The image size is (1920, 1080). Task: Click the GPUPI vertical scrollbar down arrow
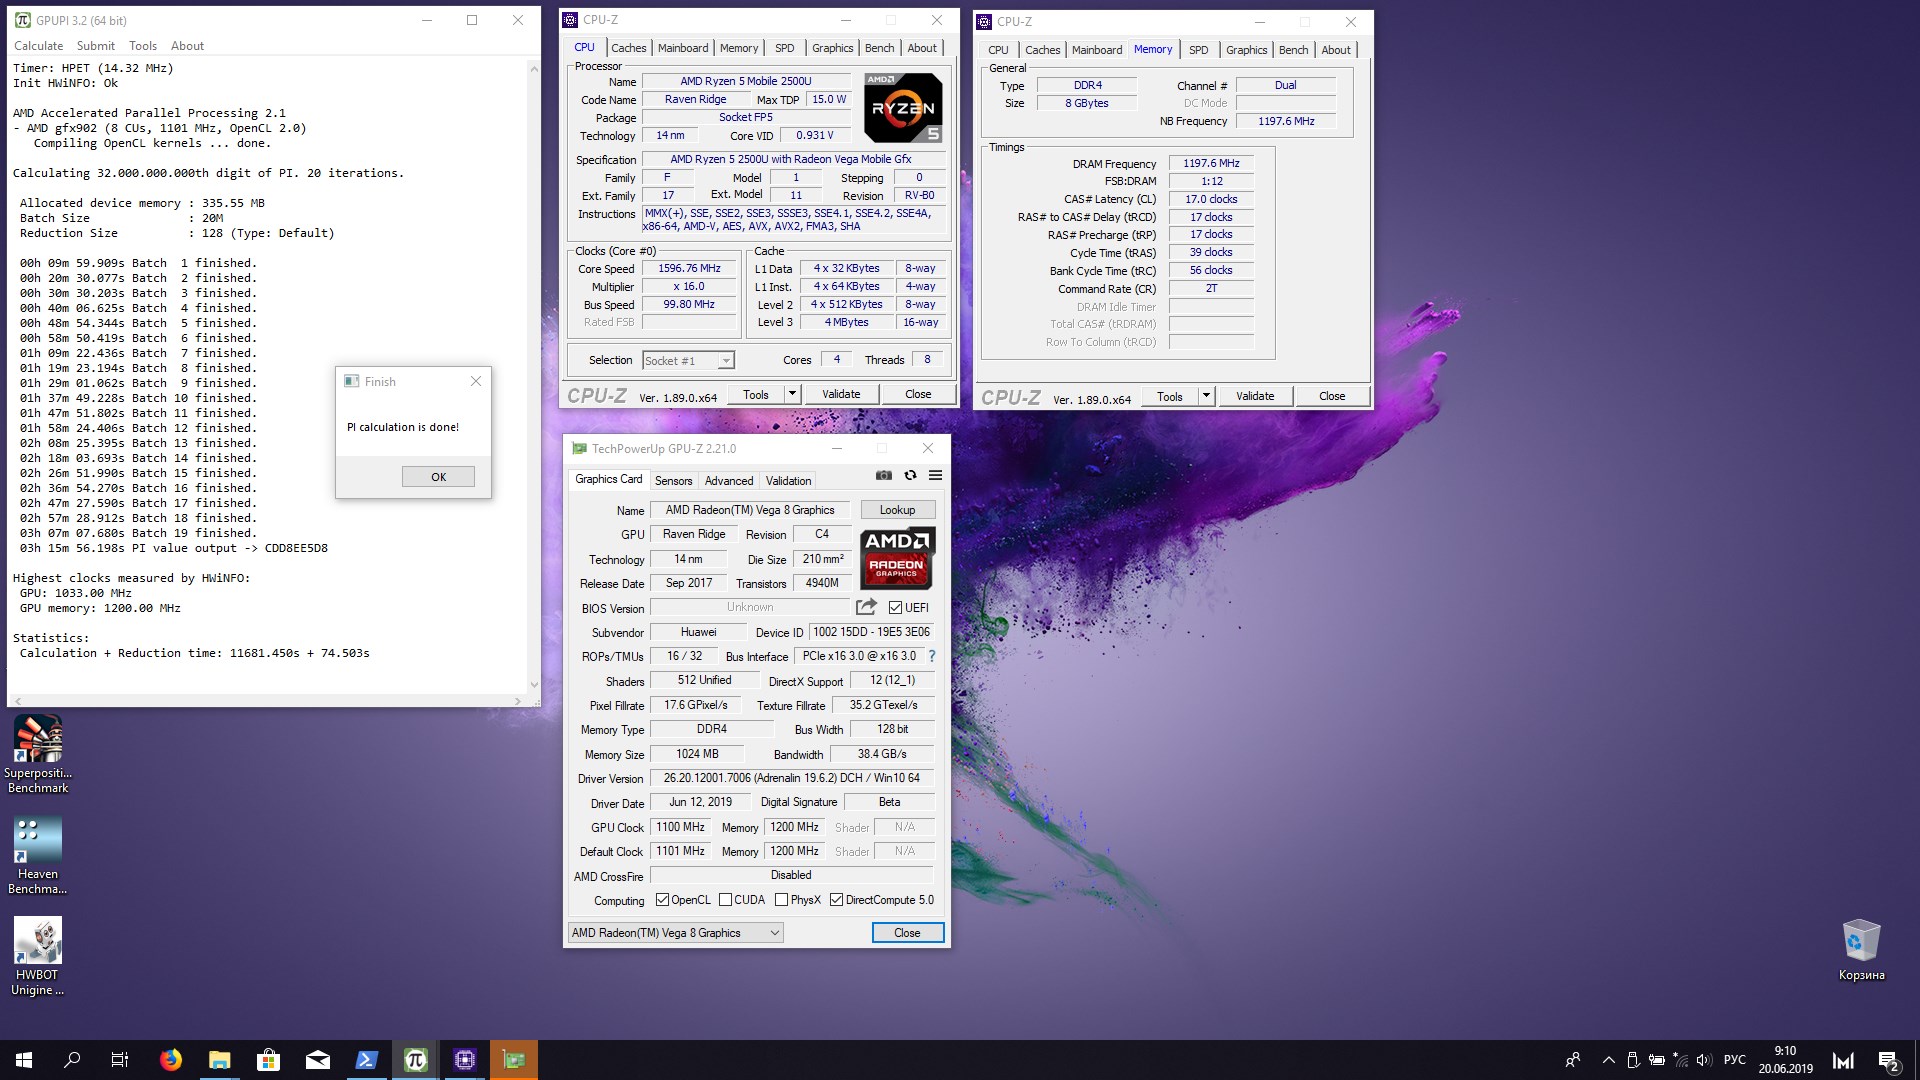tap(534, 685)
